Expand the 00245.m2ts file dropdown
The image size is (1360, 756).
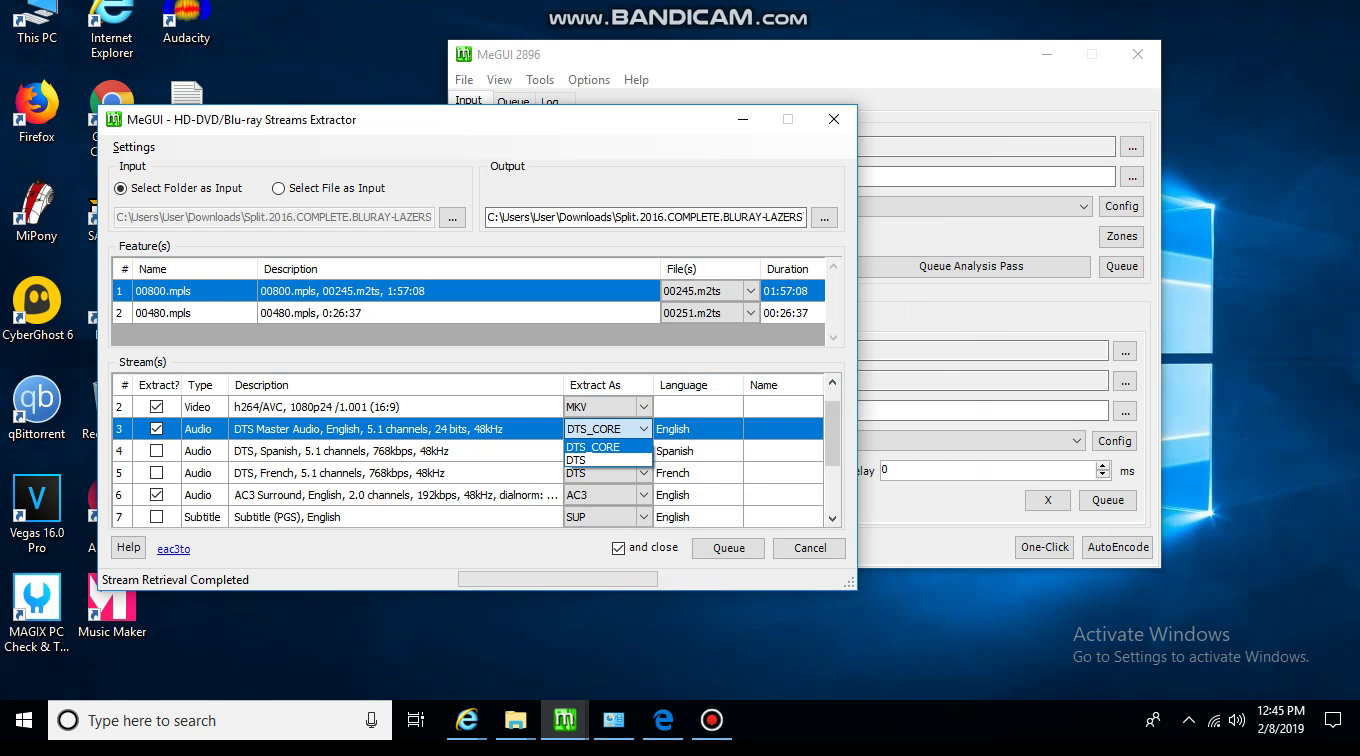pos(751,291)
